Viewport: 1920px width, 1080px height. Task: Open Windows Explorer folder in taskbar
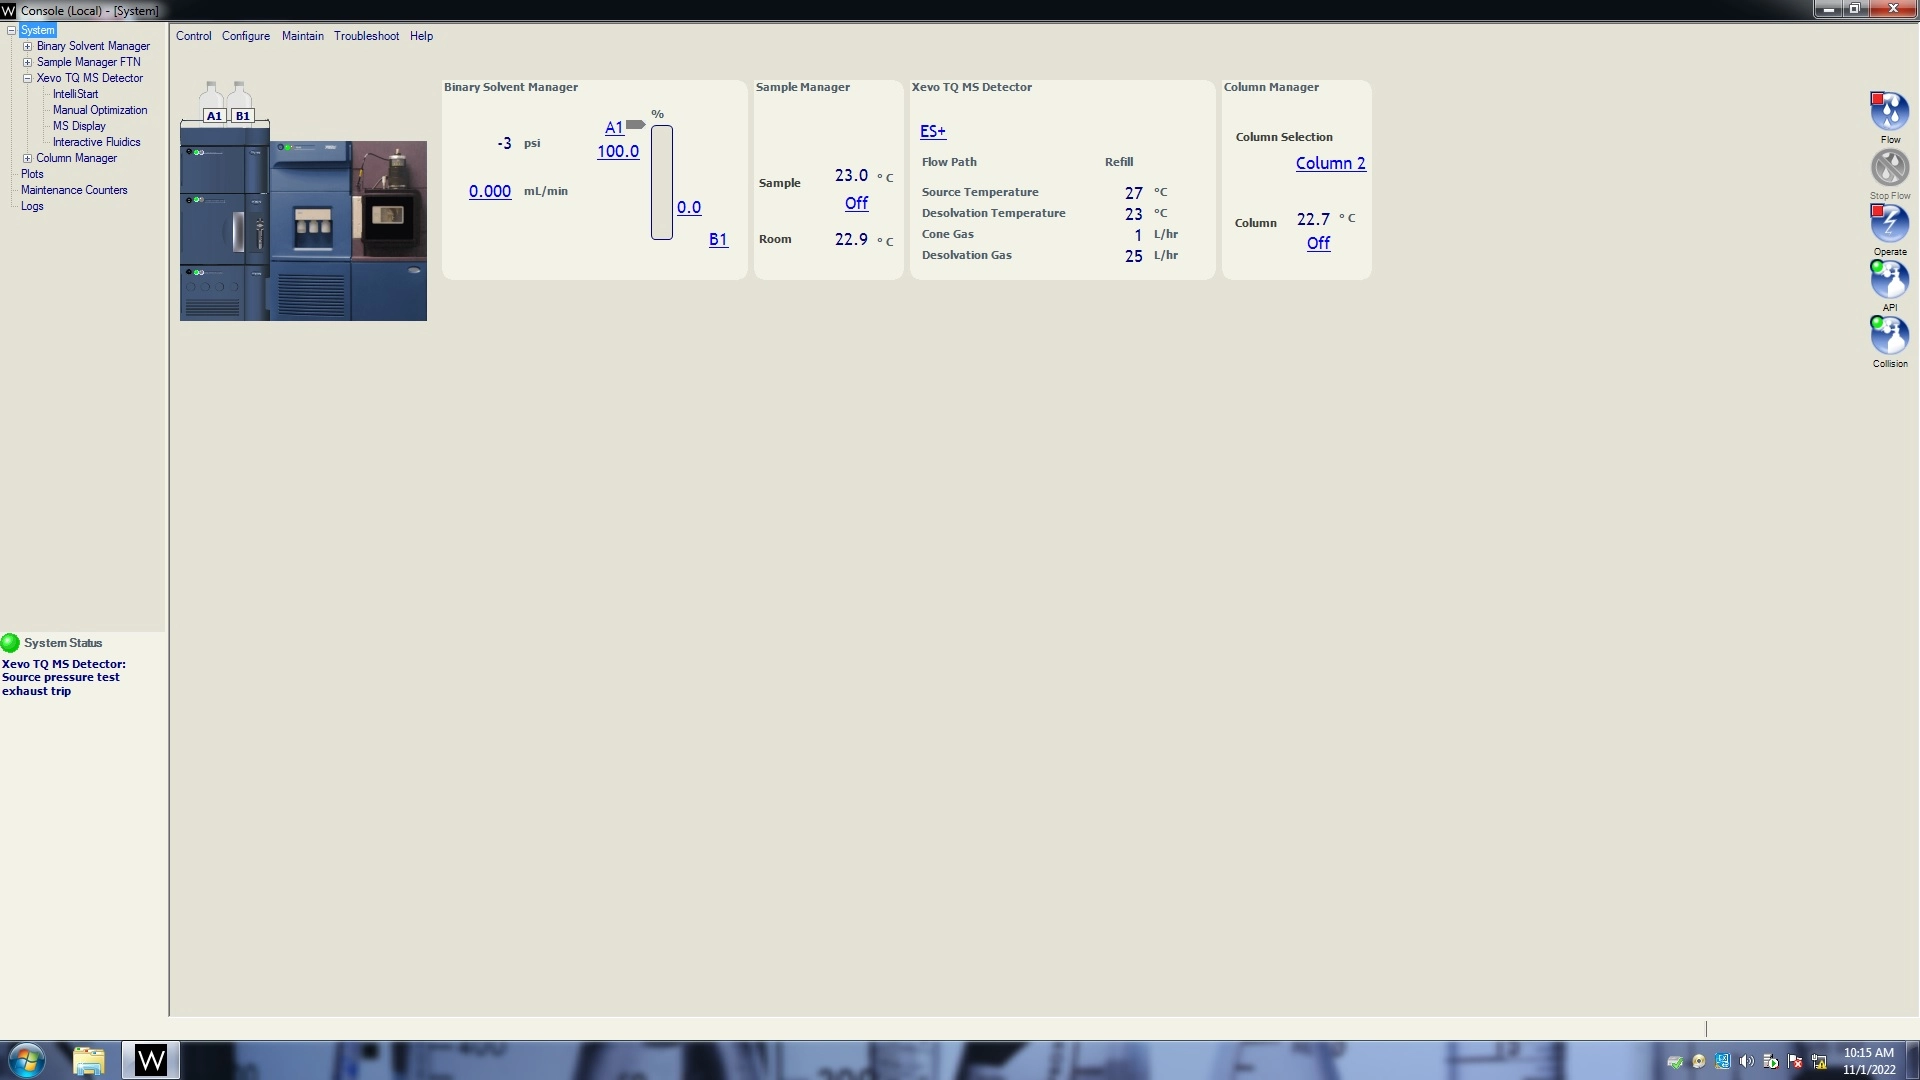89,1060
